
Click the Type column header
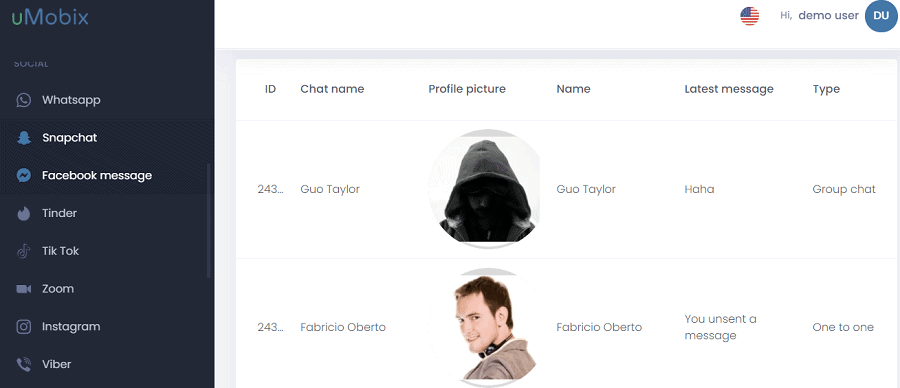pos(826,89)
